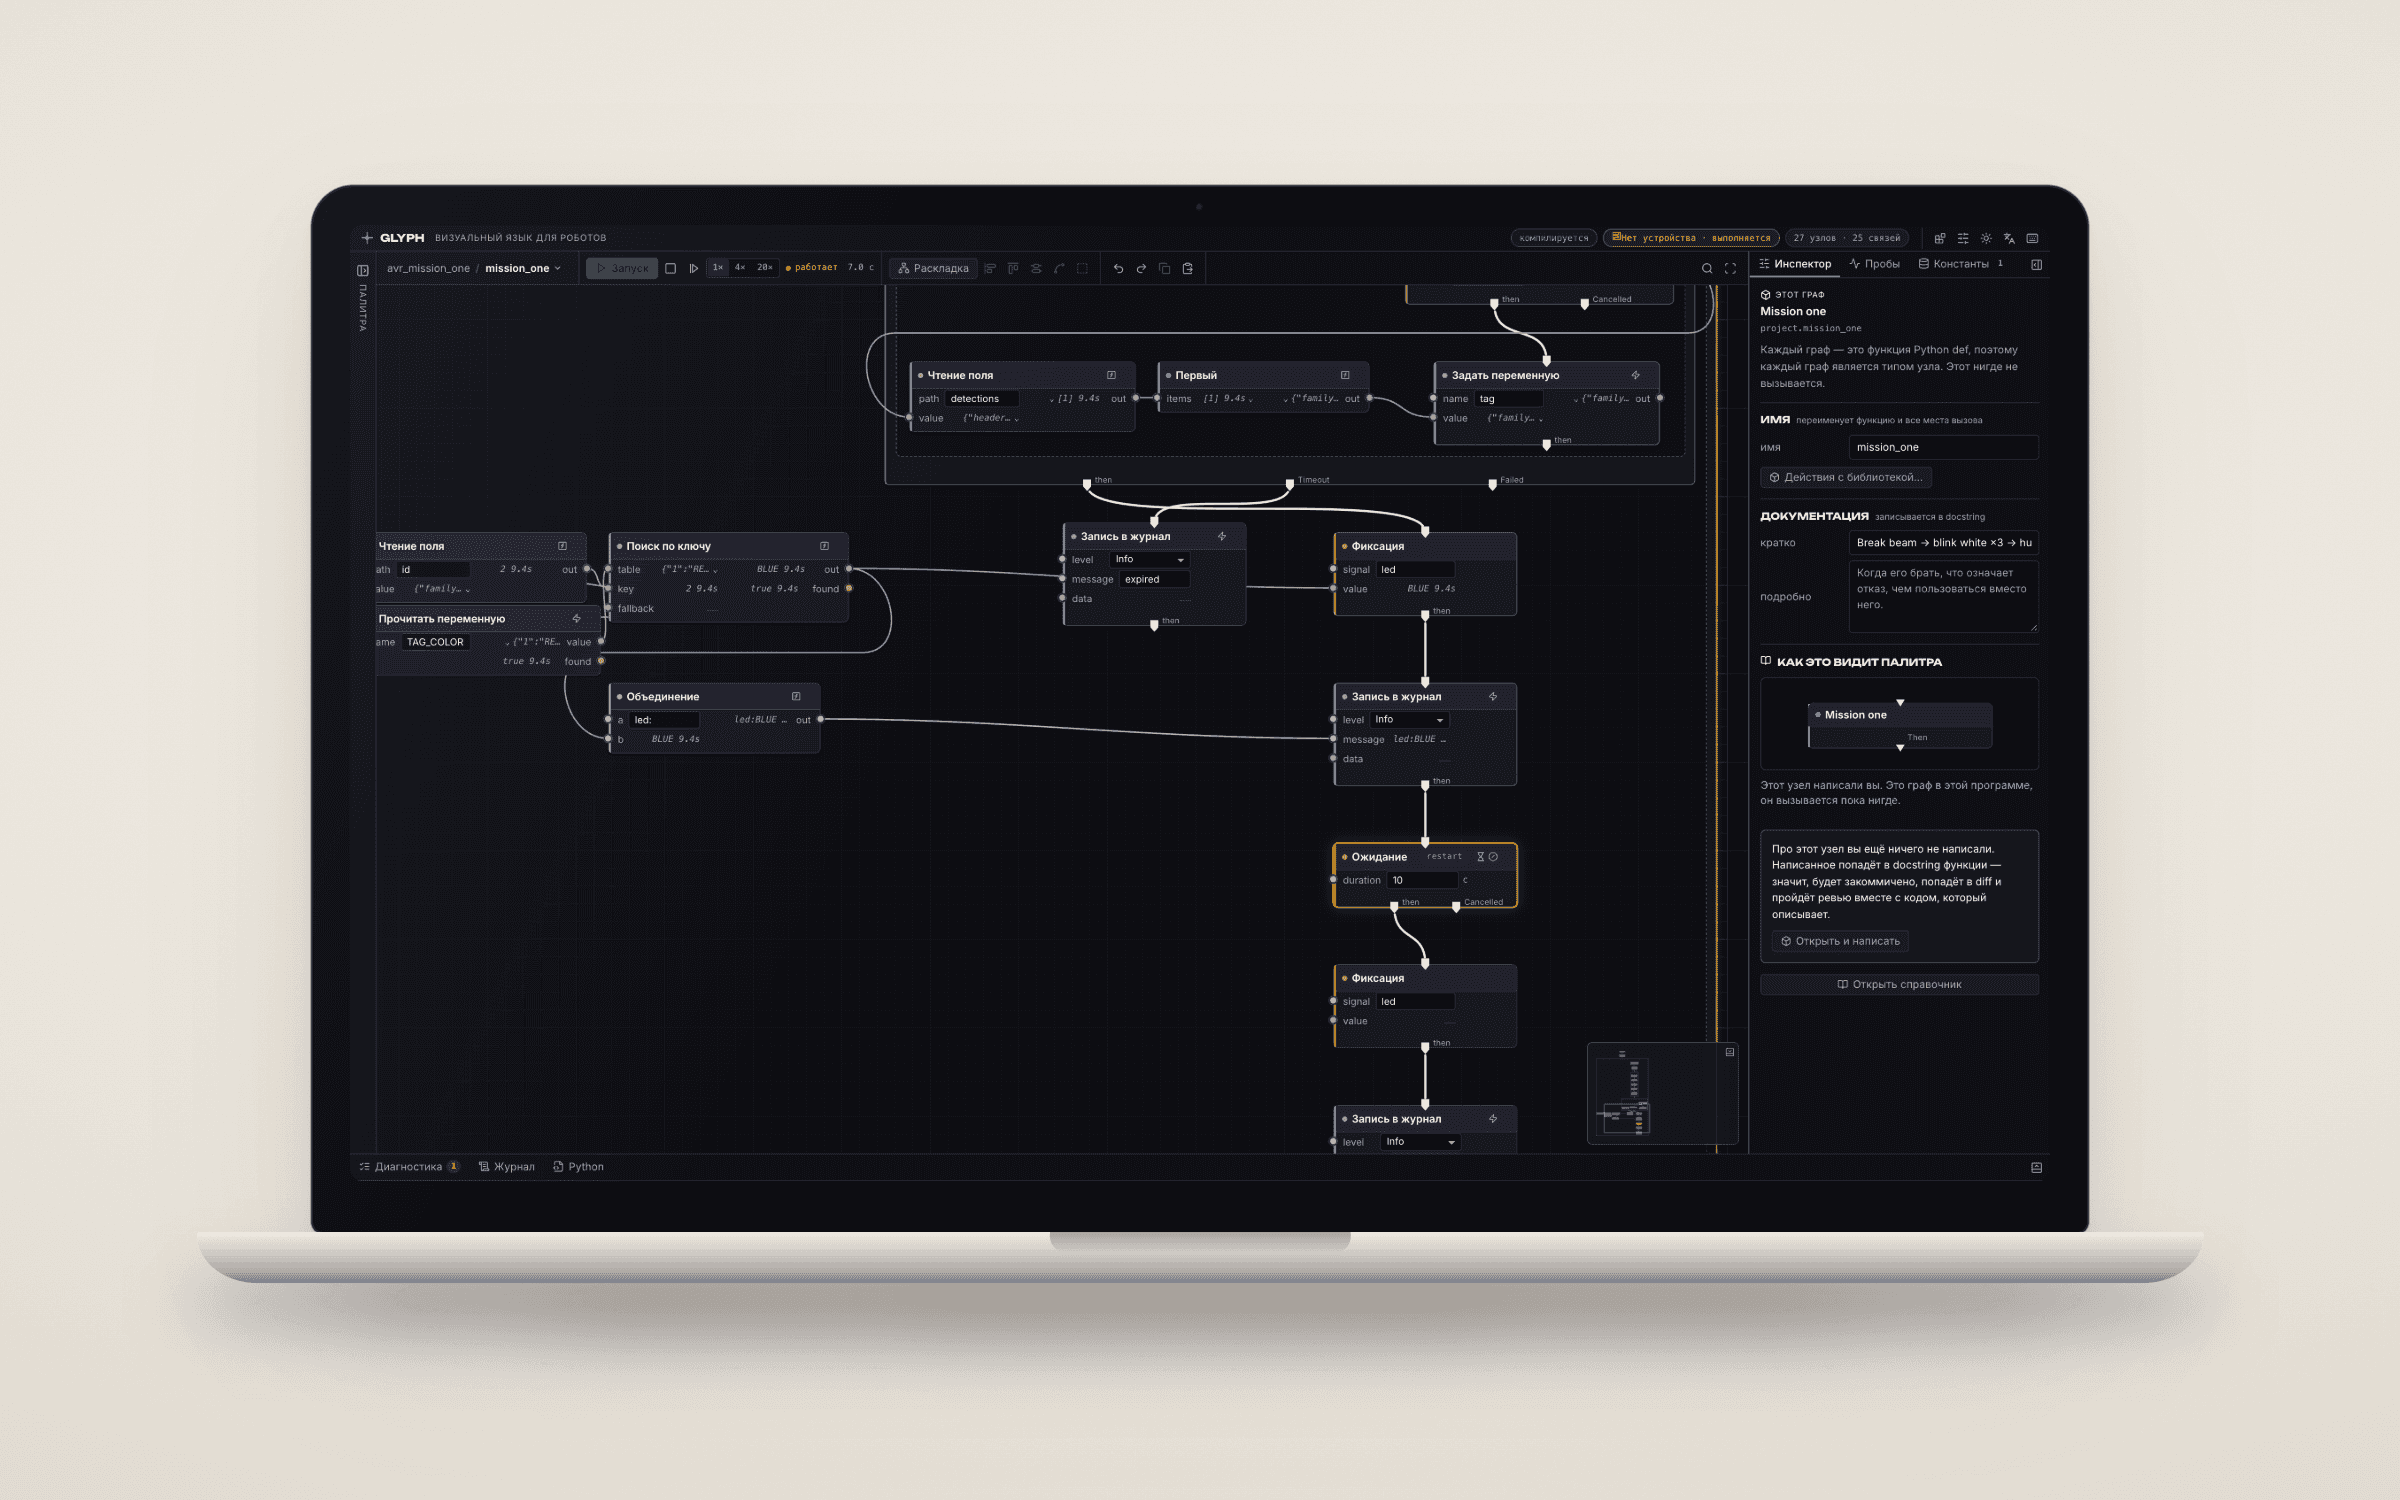The image size is (2400, 1500).
Task: Click the paste clipboard icon in the toolbar
Action: 1188,268
